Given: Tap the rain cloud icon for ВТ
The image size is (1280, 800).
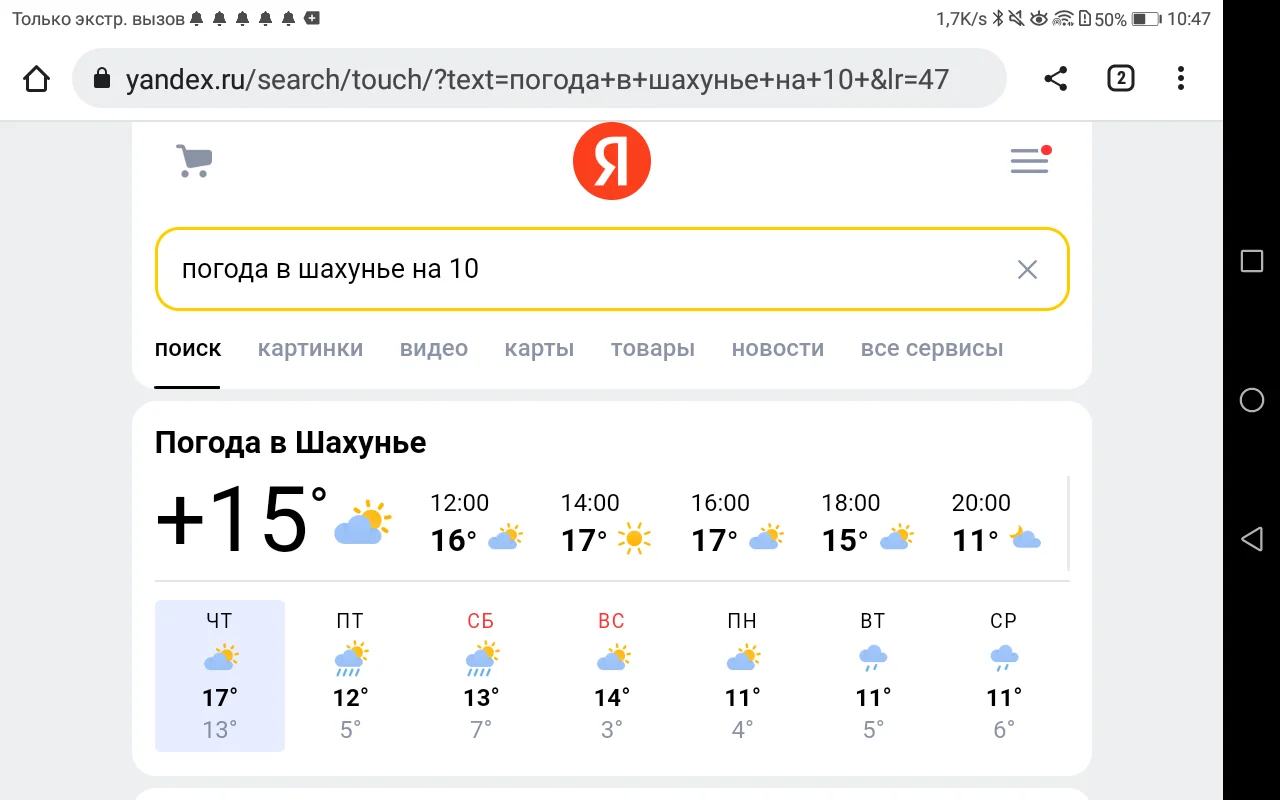Looking at the screenshot, I should 872,657.
